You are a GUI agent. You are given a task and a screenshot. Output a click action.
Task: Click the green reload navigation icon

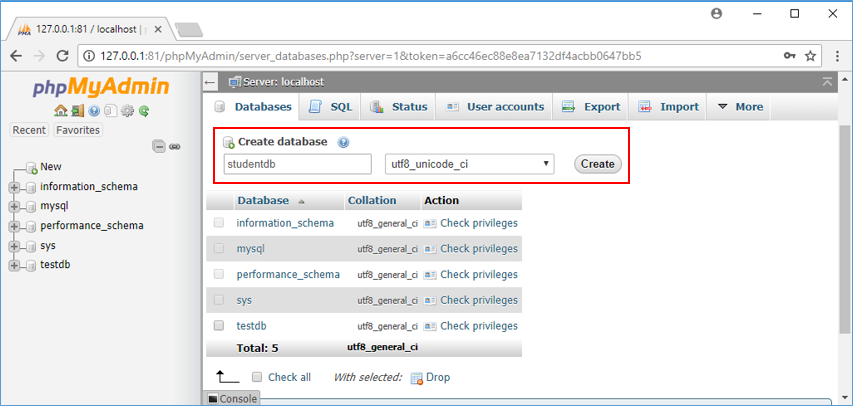click(x=144, y=111)
